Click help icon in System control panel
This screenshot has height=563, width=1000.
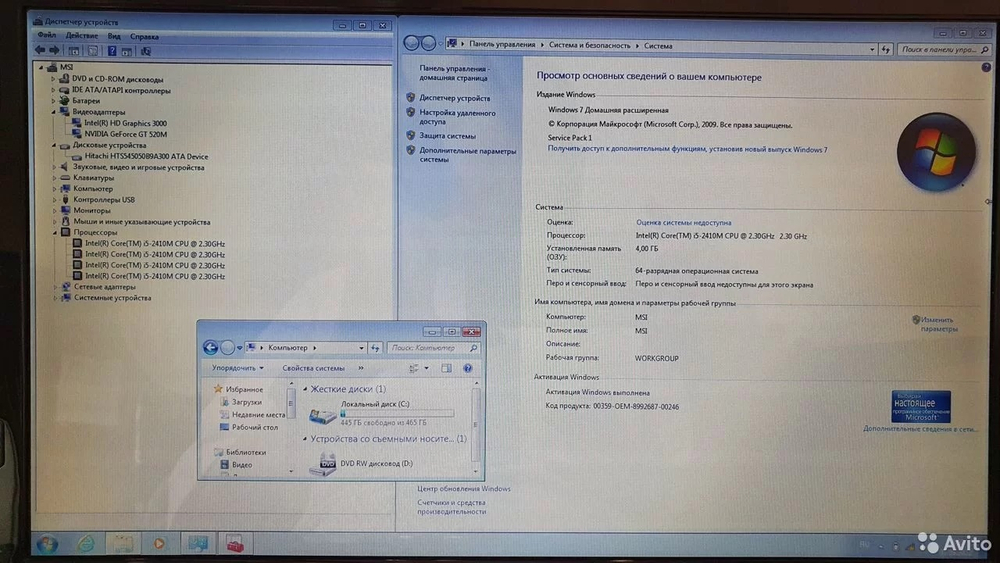click(x=986, y=67)
